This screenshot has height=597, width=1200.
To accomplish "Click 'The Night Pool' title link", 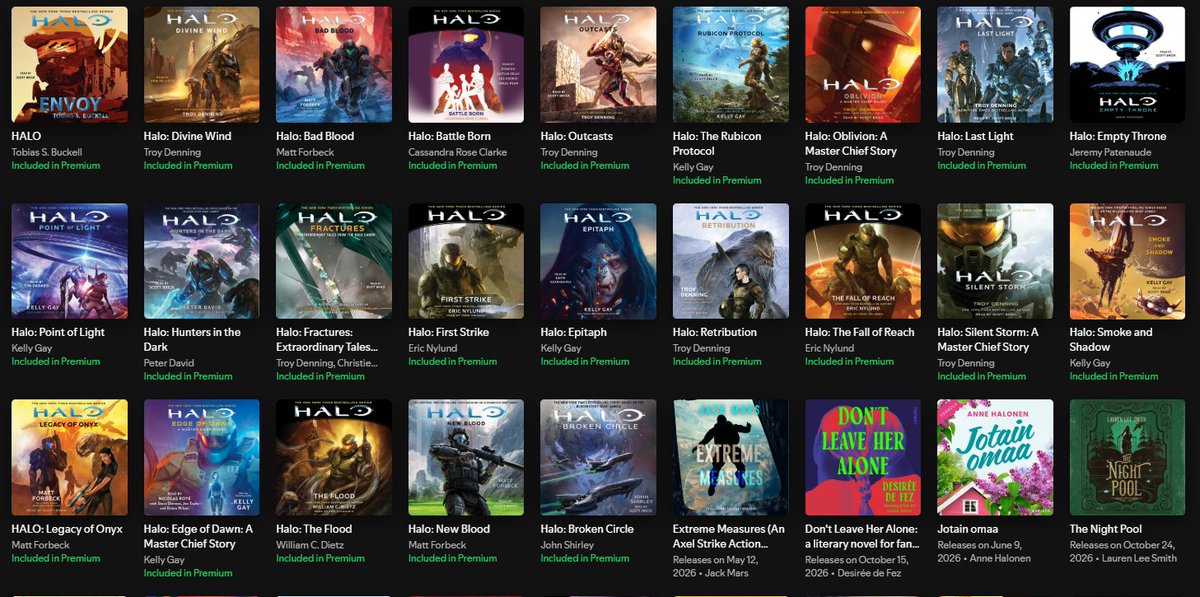I will (1106, 528).
